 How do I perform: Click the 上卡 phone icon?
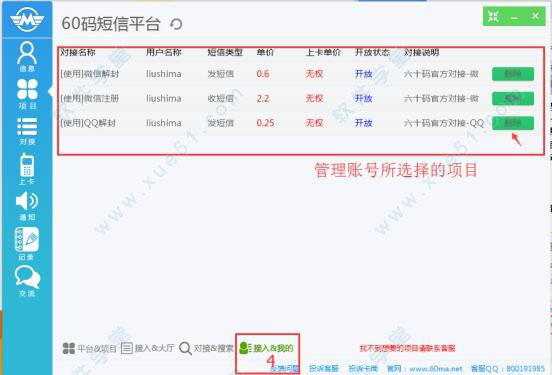[x=27, y=169]
